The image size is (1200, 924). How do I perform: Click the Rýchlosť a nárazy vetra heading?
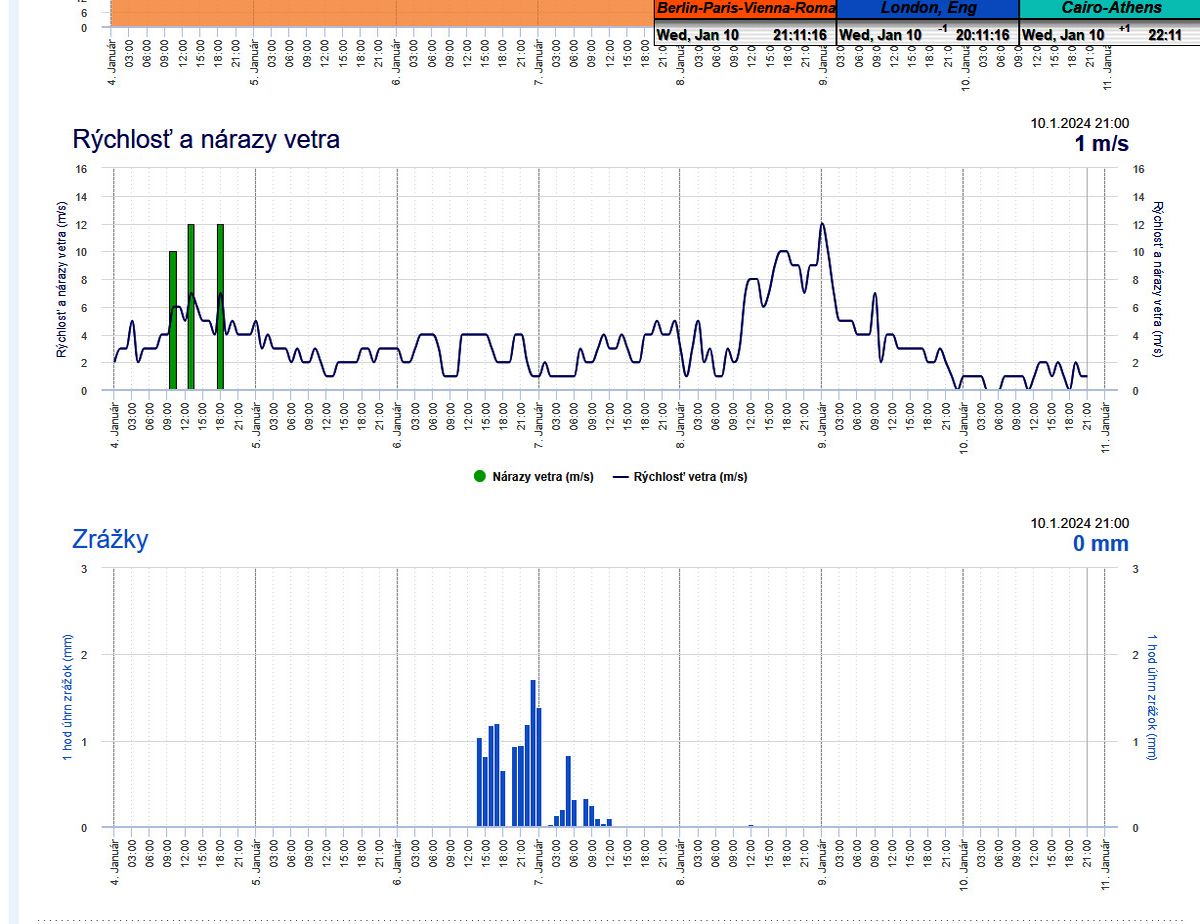tap(206, 139)
